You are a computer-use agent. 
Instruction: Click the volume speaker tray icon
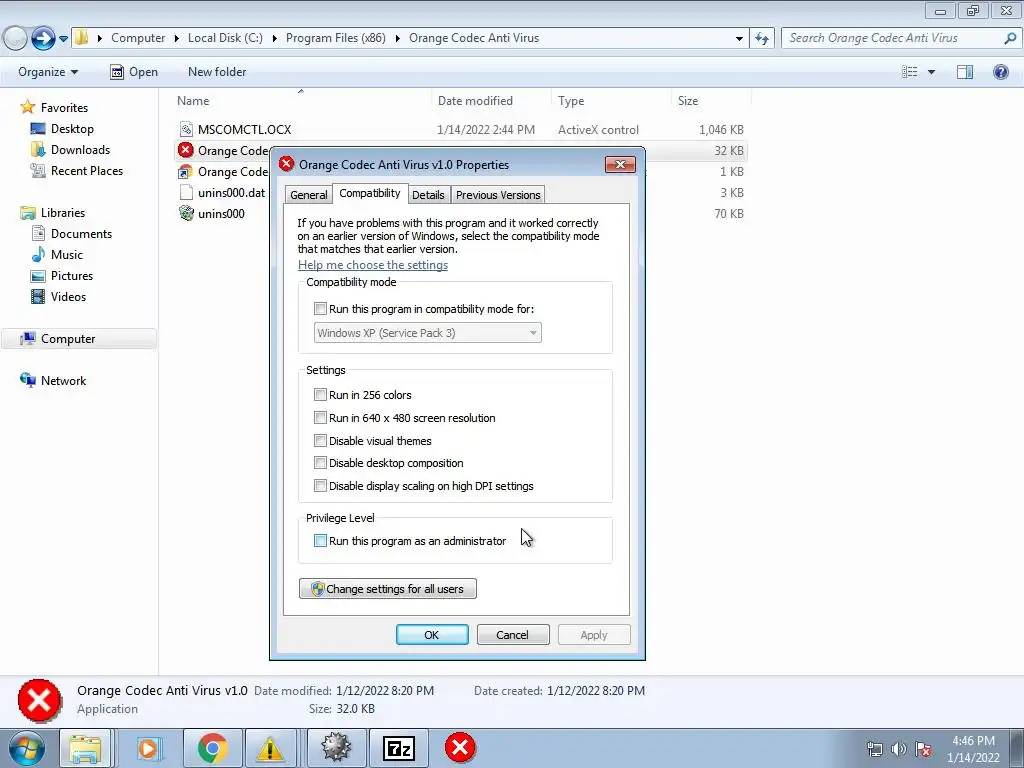[x=899, y=749]
